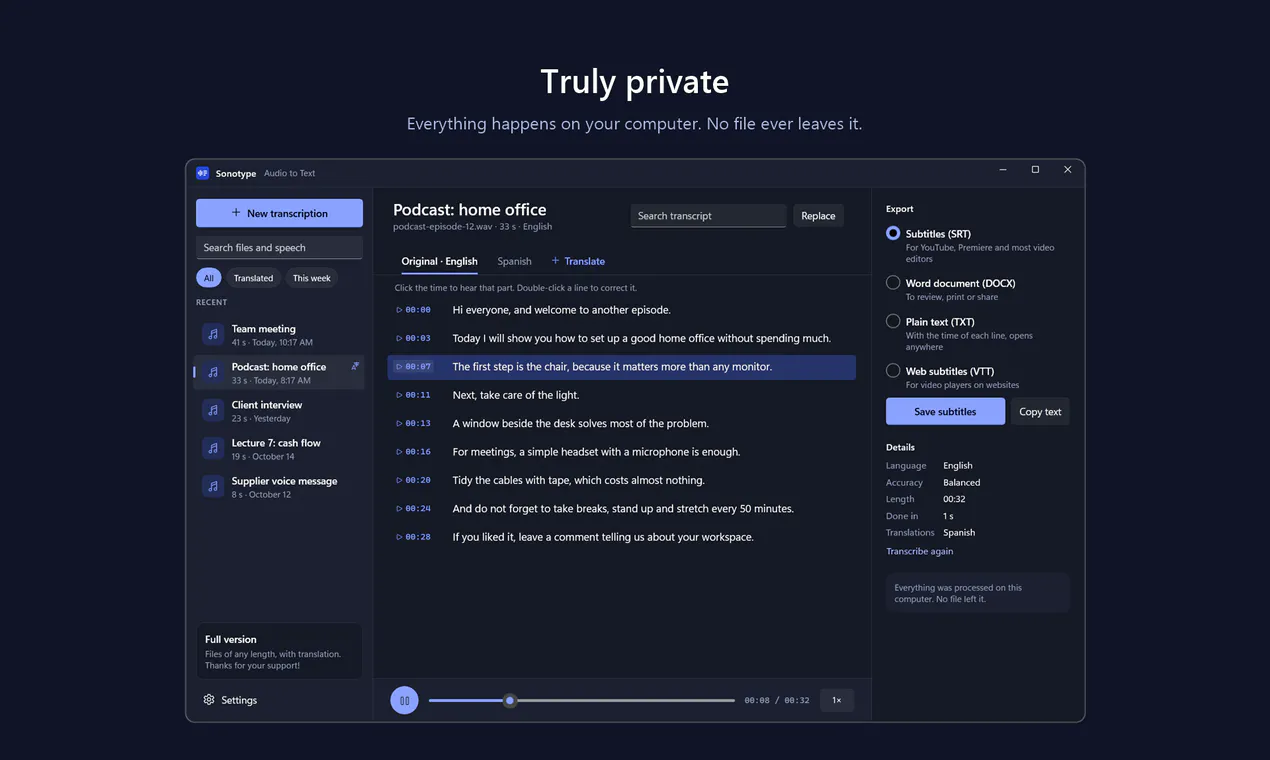The height and width of the screenshot is (760, 1270).
Task: Select the line "The first step is the chair"
Action: click(621, 367)
